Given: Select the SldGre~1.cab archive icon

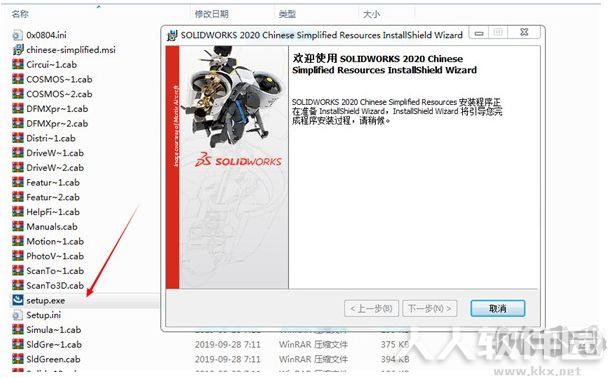Looking at the screenshot, I should (x=17, y=344).
